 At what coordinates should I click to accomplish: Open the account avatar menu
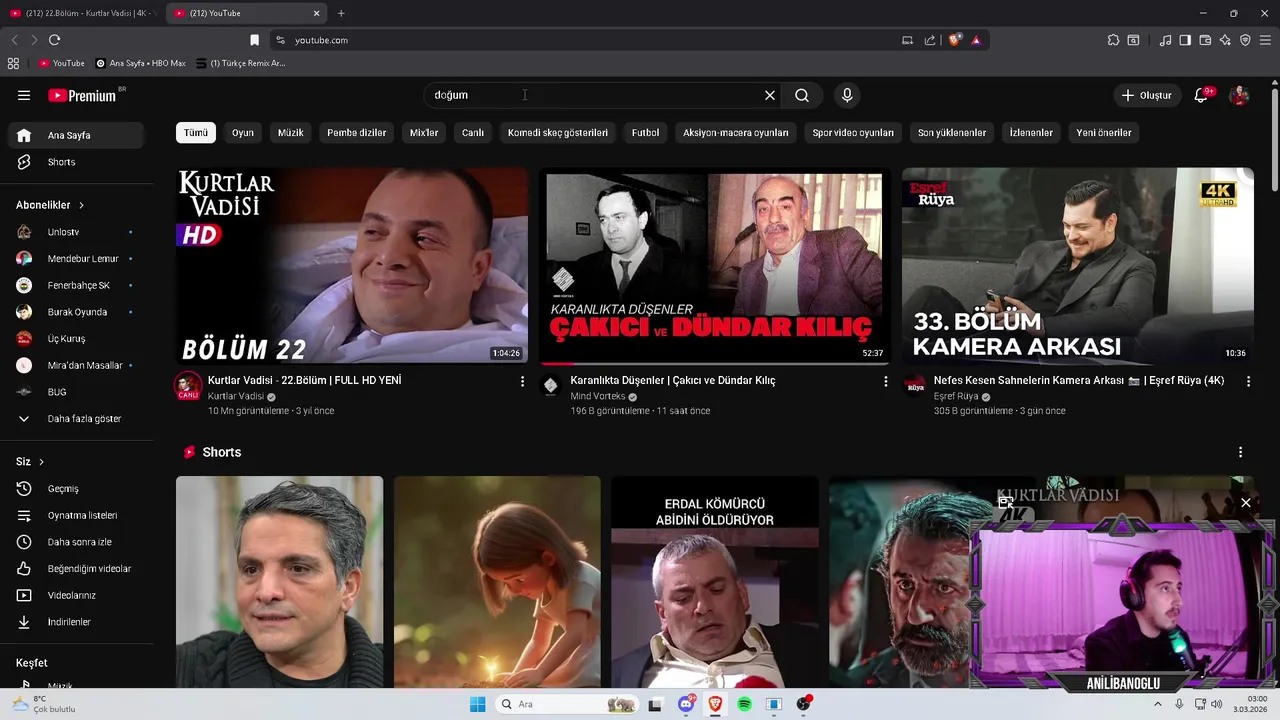tap(1239, 95)
